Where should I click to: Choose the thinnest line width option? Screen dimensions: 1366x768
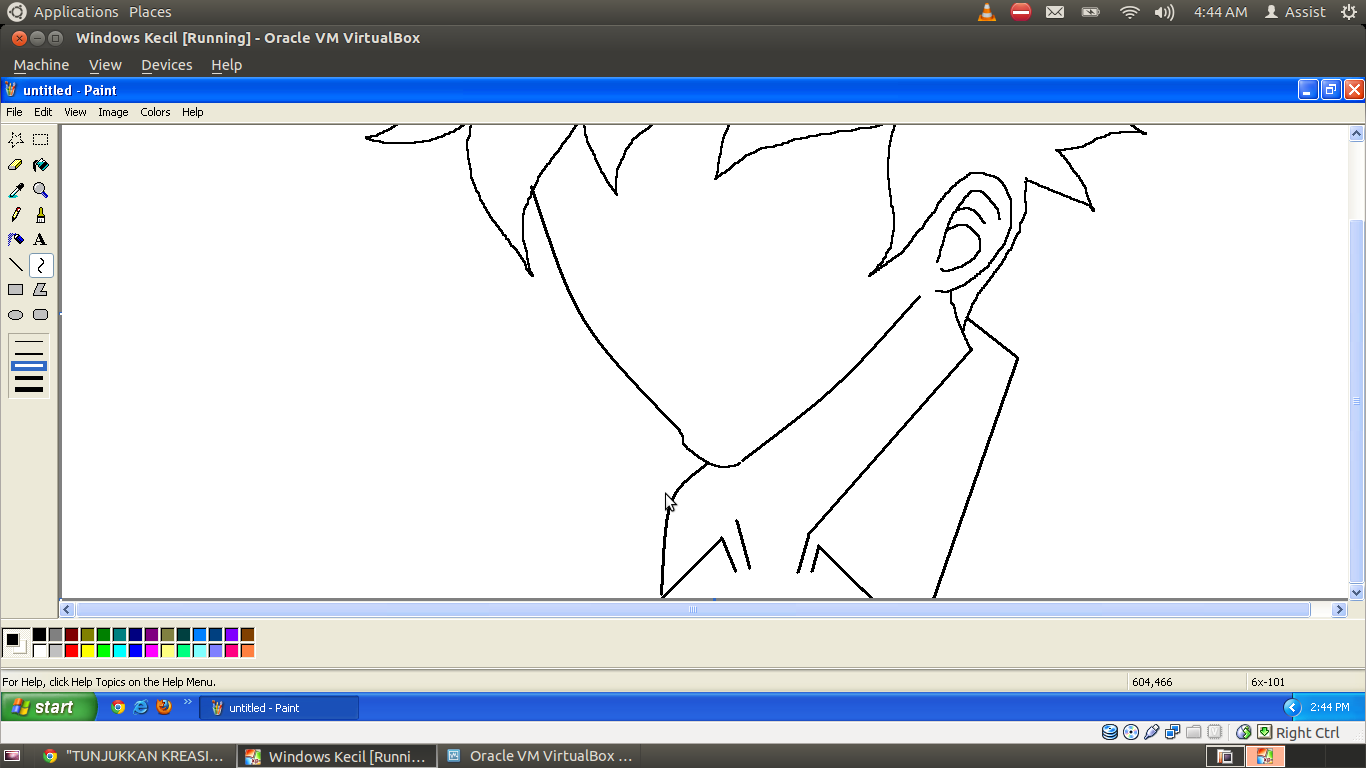click(29, 342)
